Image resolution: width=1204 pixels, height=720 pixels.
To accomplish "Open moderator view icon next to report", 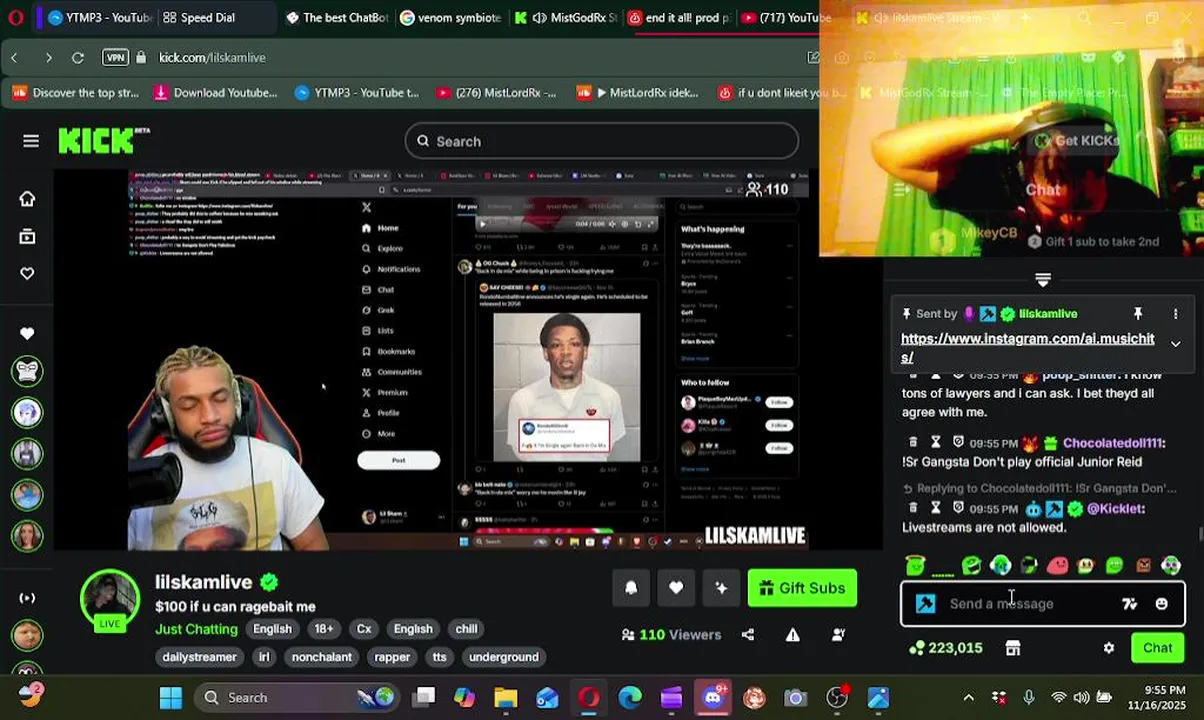I will pyautogui.click(x=838, y=634).
